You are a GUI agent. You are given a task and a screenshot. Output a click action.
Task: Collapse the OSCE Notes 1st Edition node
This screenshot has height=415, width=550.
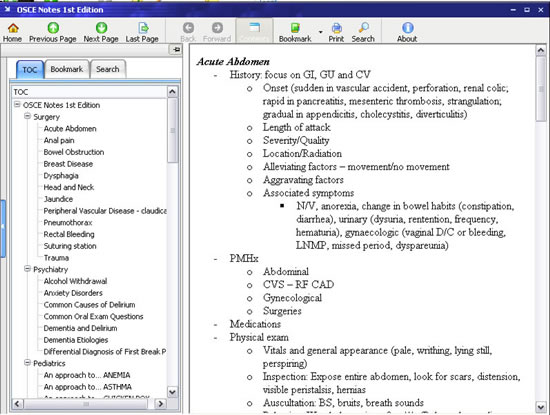pos(17,105)
